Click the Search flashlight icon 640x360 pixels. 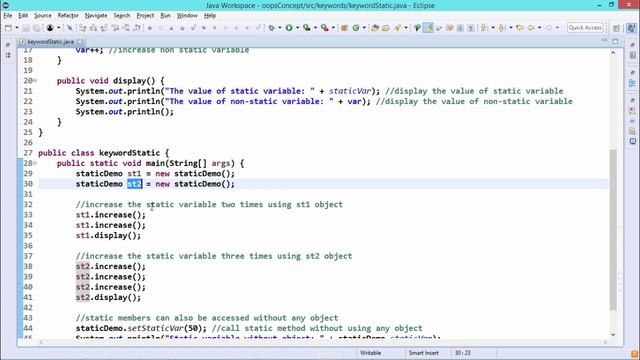[x=397, y=28]
